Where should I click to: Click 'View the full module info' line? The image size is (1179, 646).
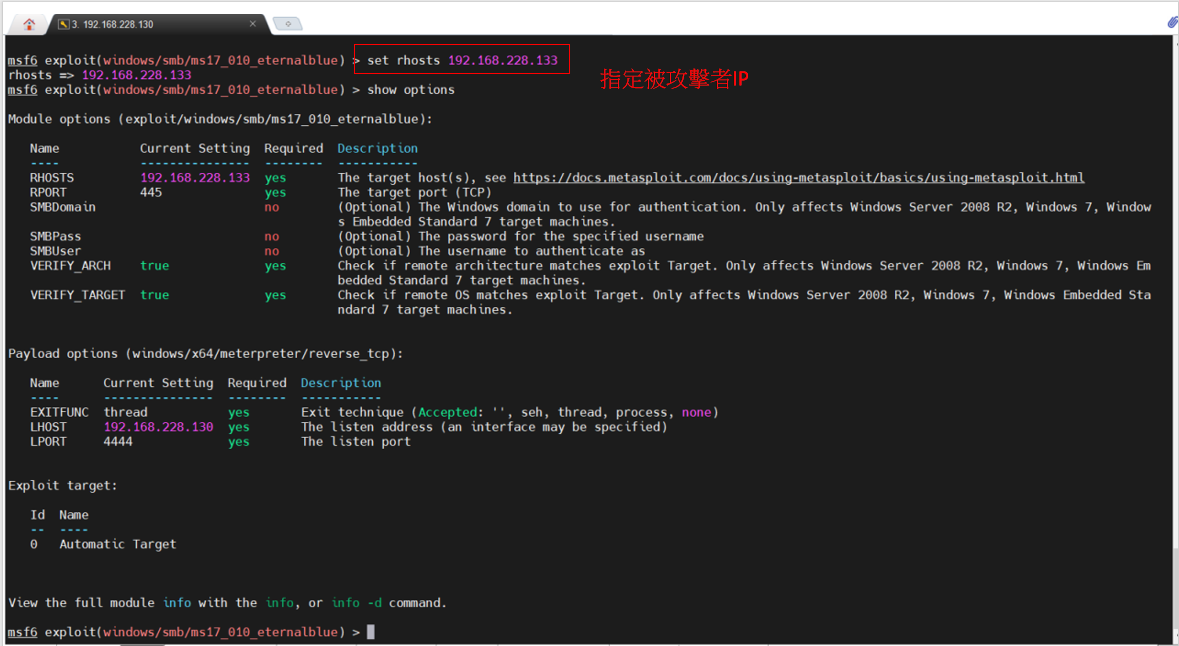click(227, 603)
